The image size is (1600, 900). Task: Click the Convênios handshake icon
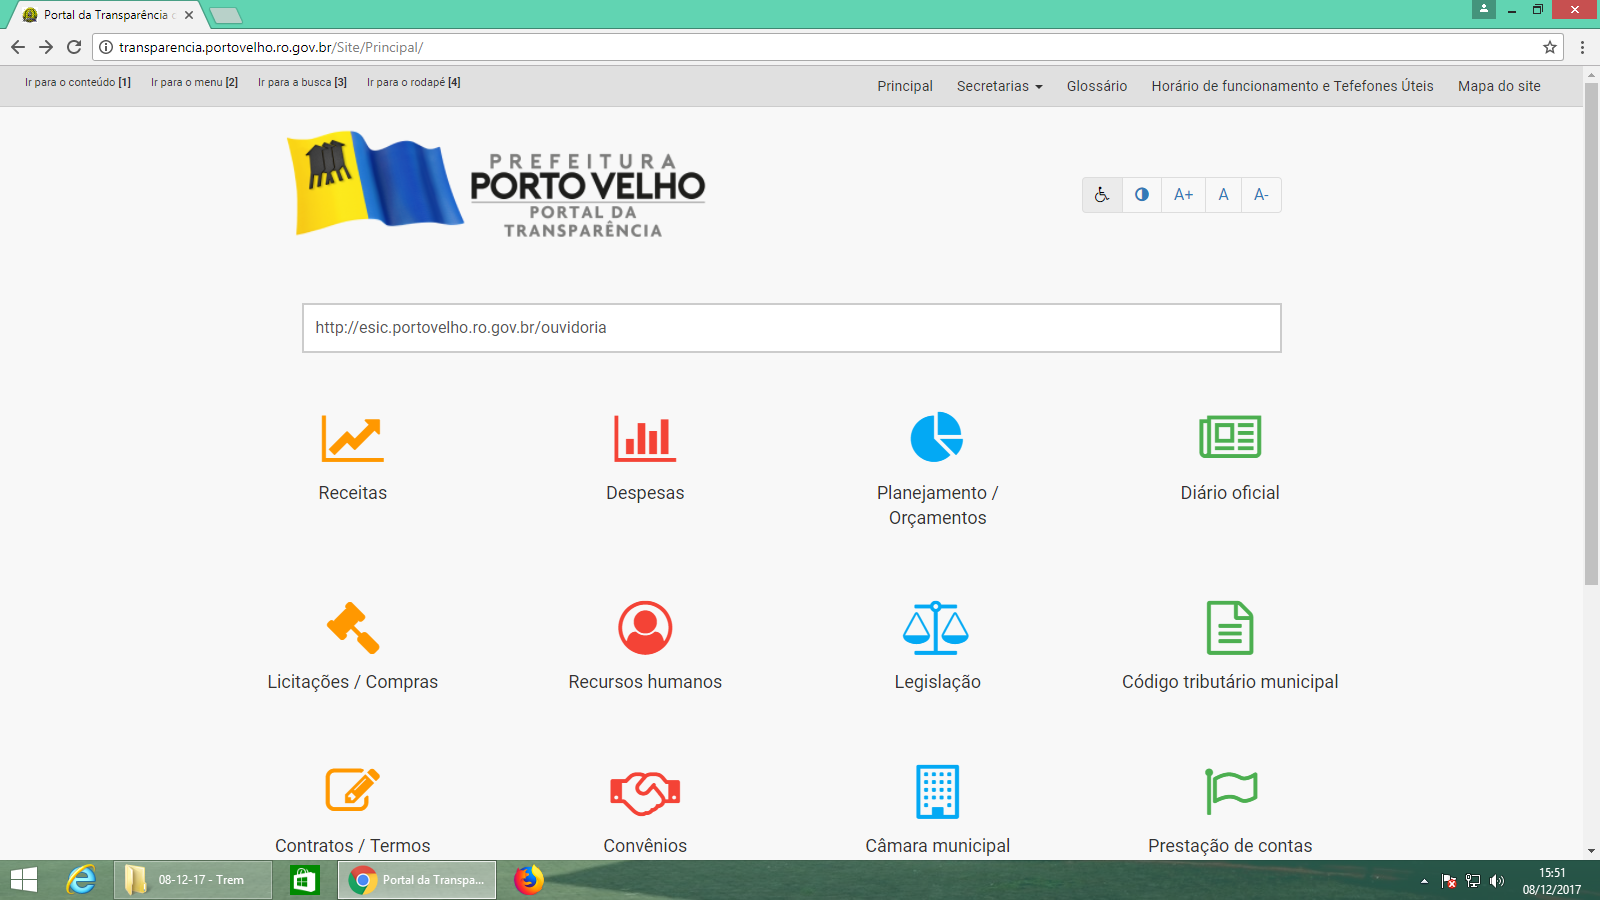(645, 792)
